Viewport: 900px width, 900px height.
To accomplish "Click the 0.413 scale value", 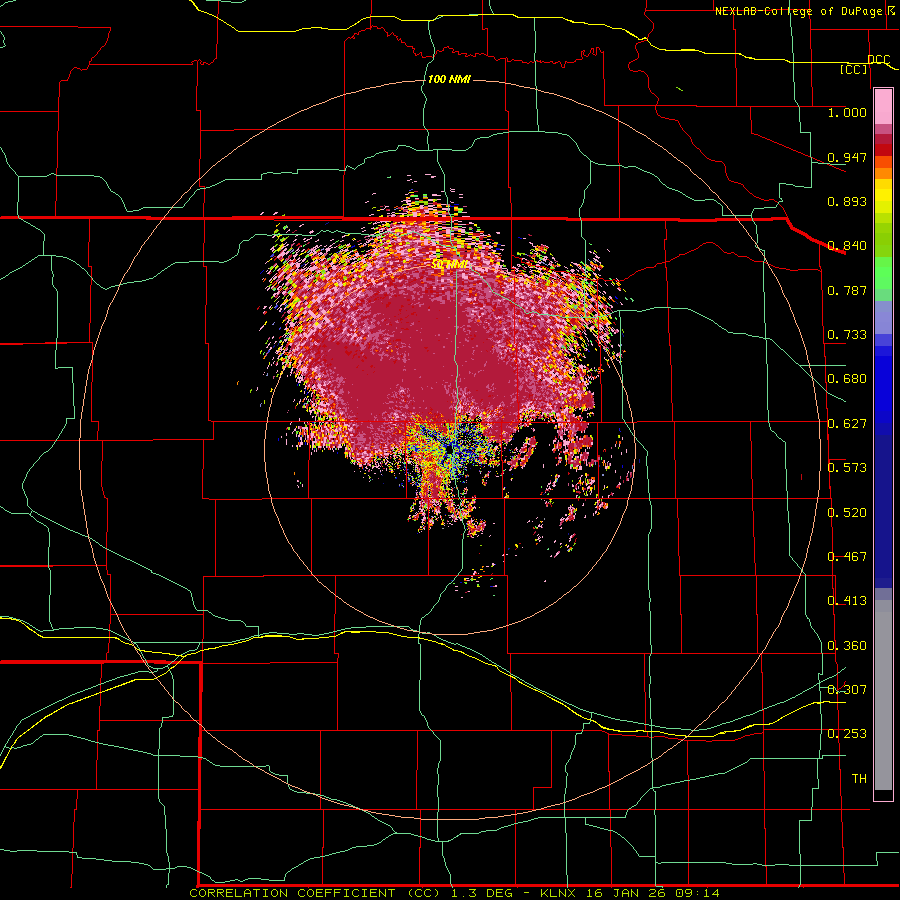I will click(x=847, y=601).
